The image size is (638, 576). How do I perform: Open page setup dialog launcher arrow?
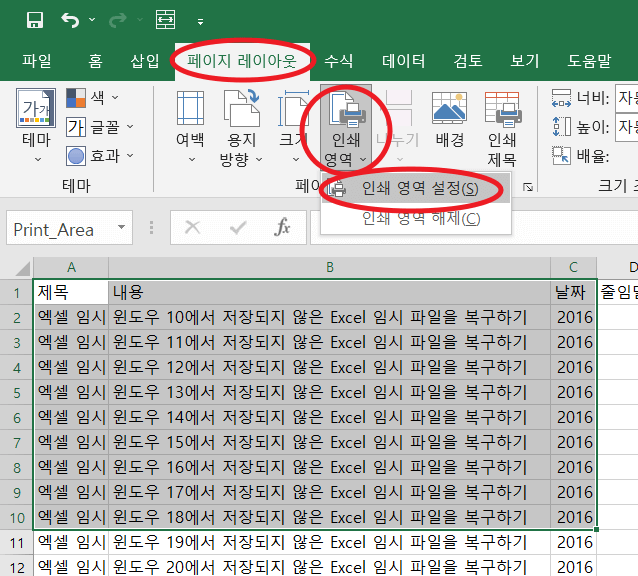click(x=528, y=187)
